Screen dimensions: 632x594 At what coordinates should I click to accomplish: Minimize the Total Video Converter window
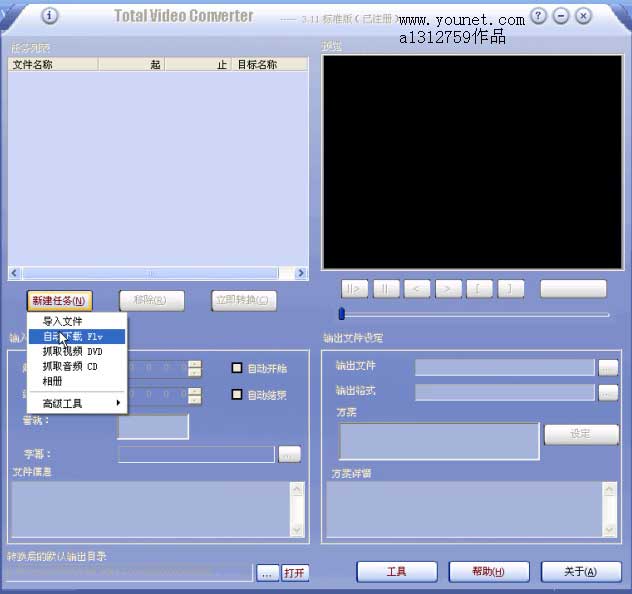click(561, 16)
